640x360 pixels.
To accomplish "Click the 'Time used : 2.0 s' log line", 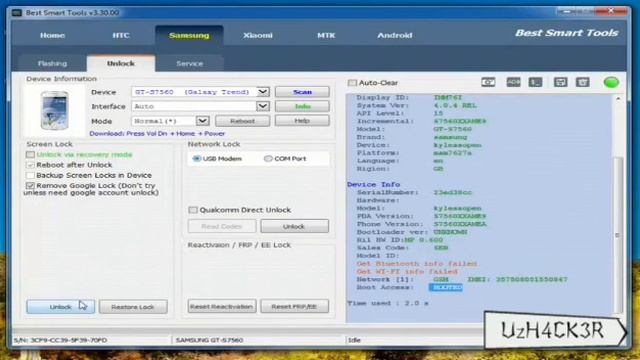I will click(x=388, y=303).
